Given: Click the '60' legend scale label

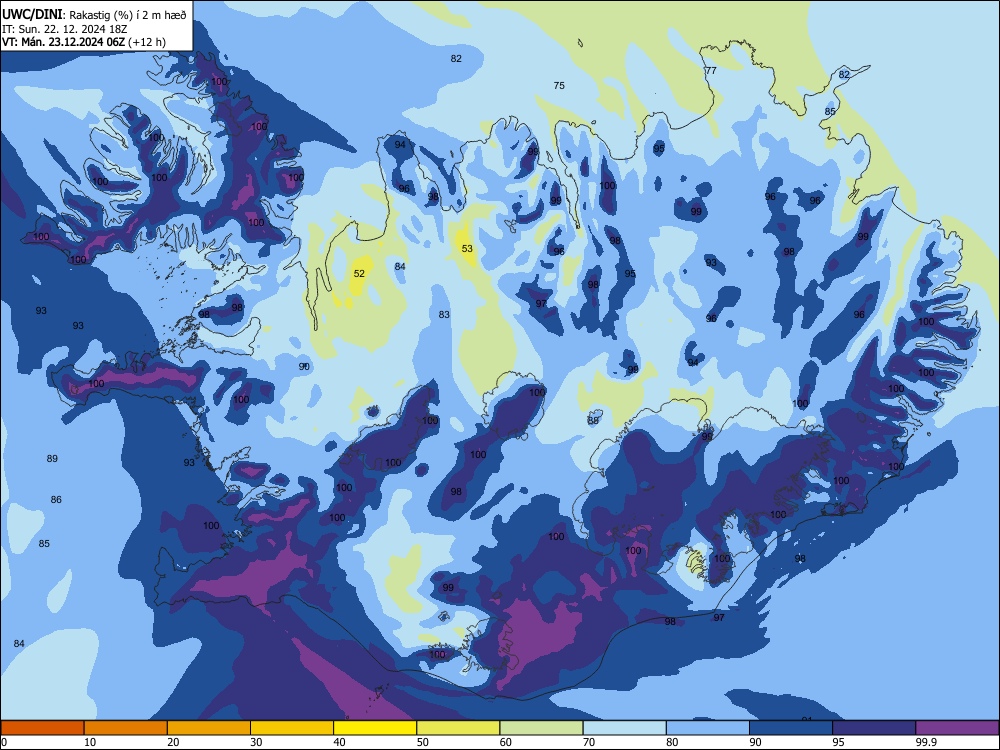Looking at the screenshot, I should (x=506, y=742).
